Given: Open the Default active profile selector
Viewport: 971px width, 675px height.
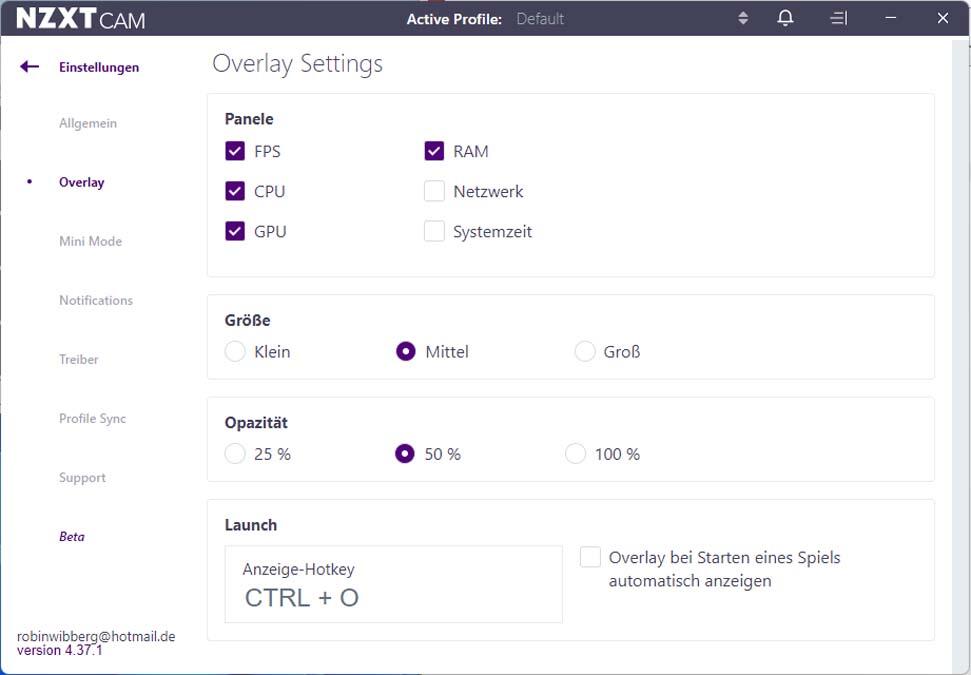Looking at the screenshot, I should click(540, 19).
